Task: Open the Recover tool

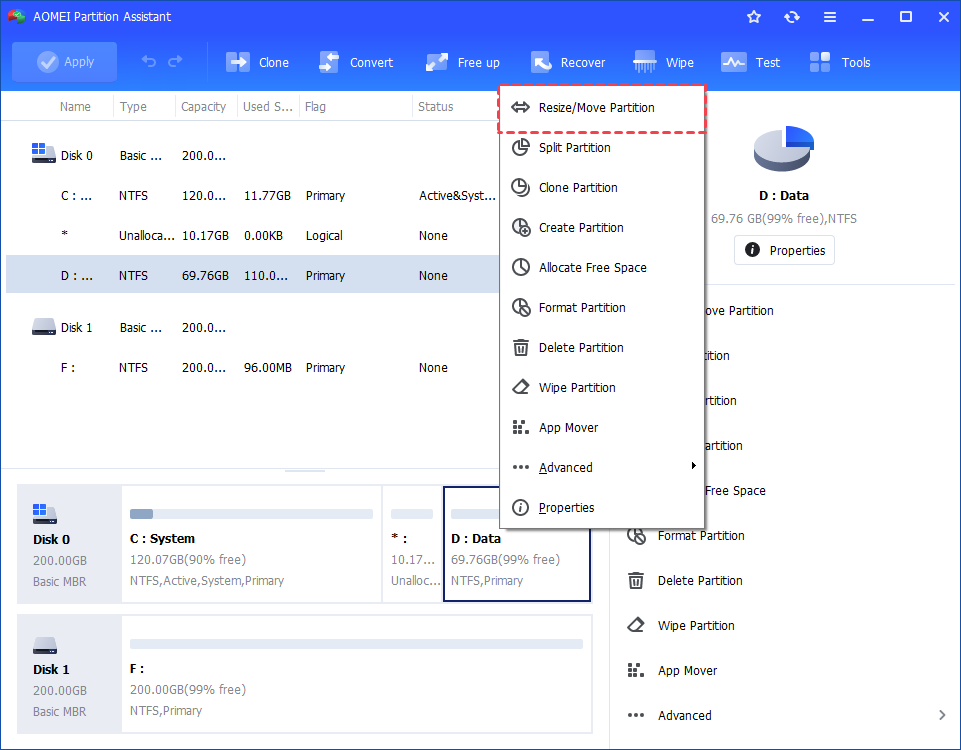Action: (541, 62)
